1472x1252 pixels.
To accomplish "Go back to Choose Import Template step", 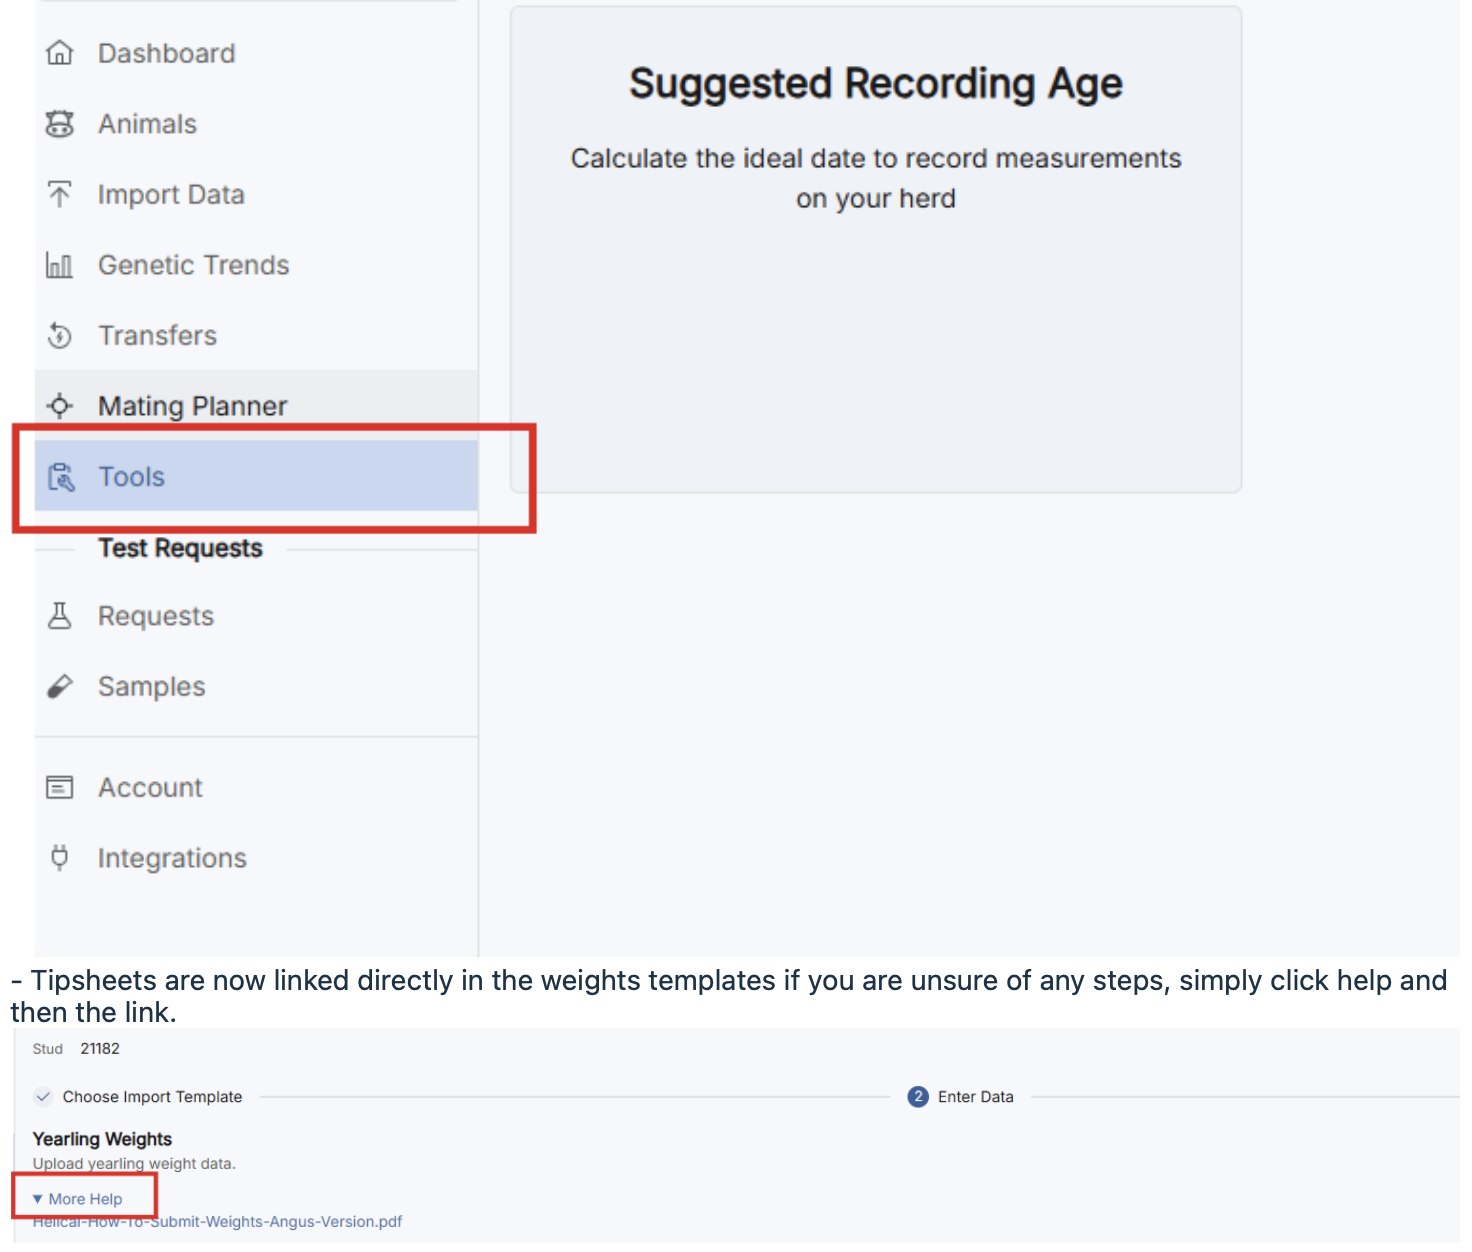I will click(x=152, y=1097).
